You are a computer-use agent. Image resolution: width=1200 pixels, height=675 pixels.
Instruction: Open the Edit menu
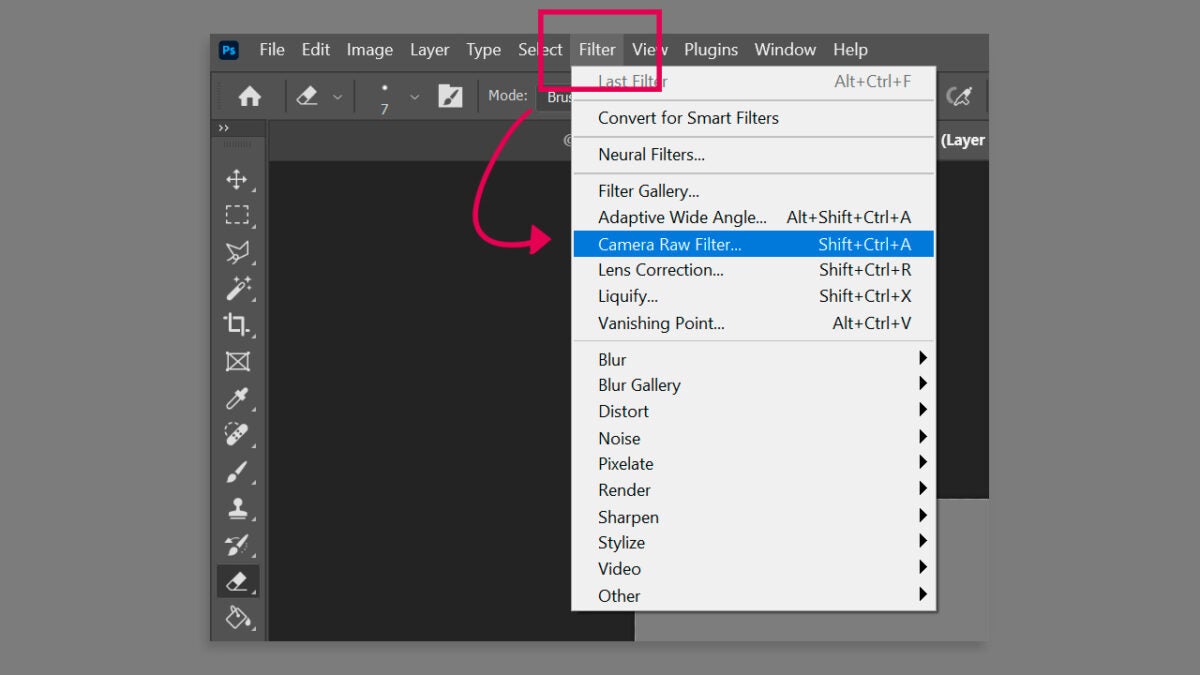[x=316, y=50]
